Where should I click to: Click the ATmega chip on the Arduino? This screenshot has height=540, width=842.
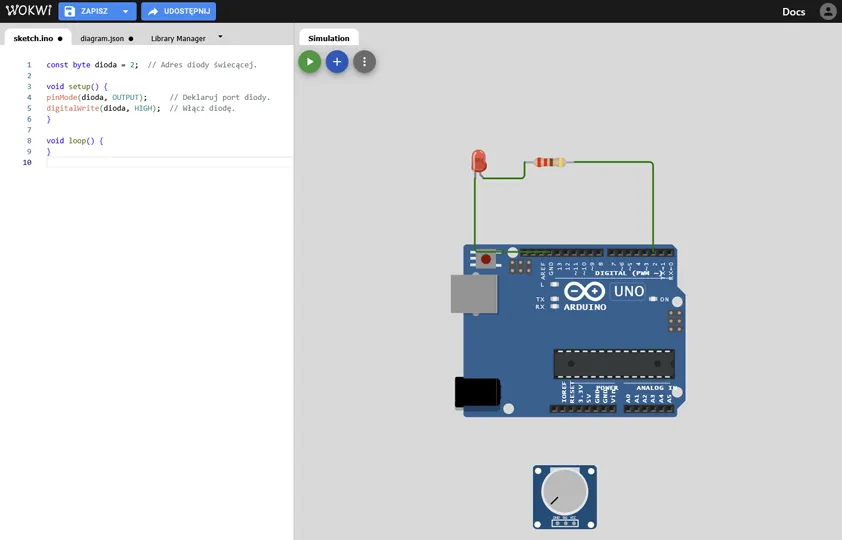click(x=614, y=364)
